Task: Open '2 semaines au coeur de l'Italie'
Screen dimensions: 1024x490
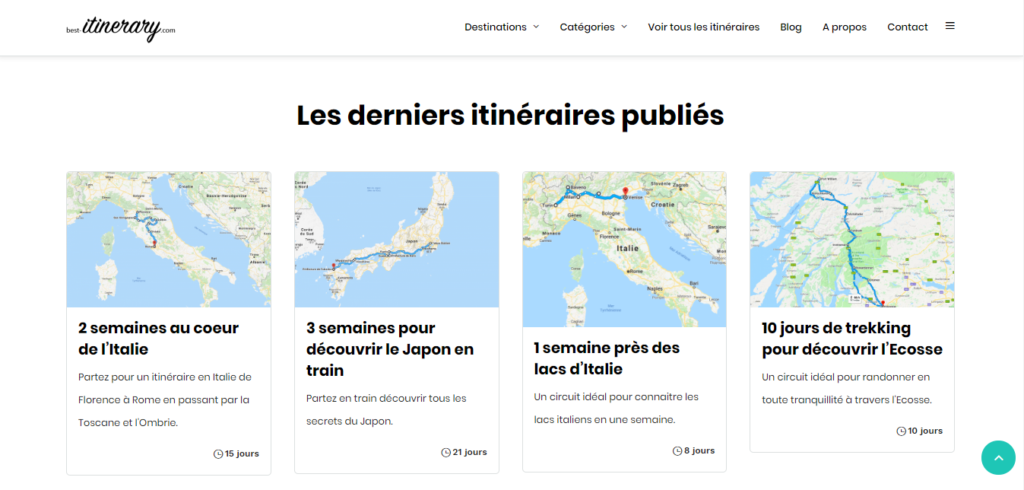Action: [159, 338]
